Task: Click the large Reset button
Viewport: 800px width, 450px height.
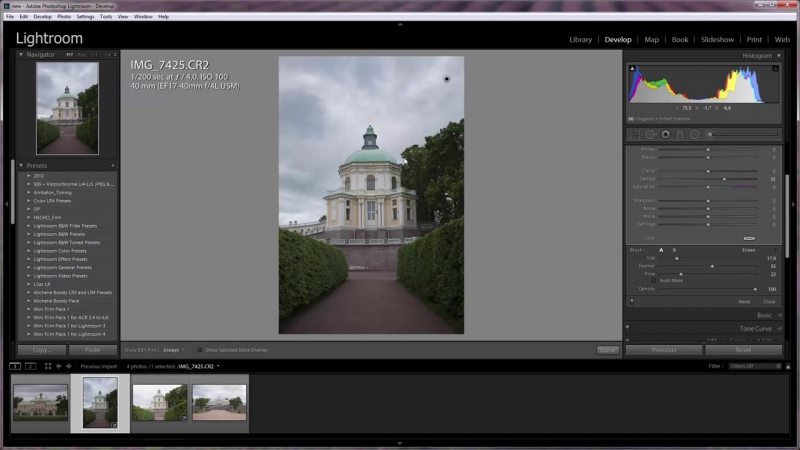Action: click(743, 350)
